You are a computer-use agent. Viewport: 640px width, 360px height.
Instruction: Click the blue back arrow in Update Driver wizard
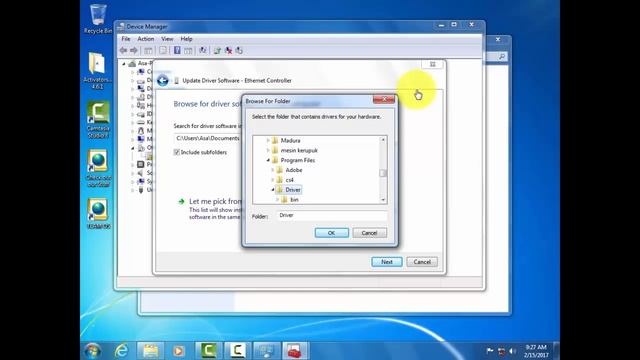[163, 81]
